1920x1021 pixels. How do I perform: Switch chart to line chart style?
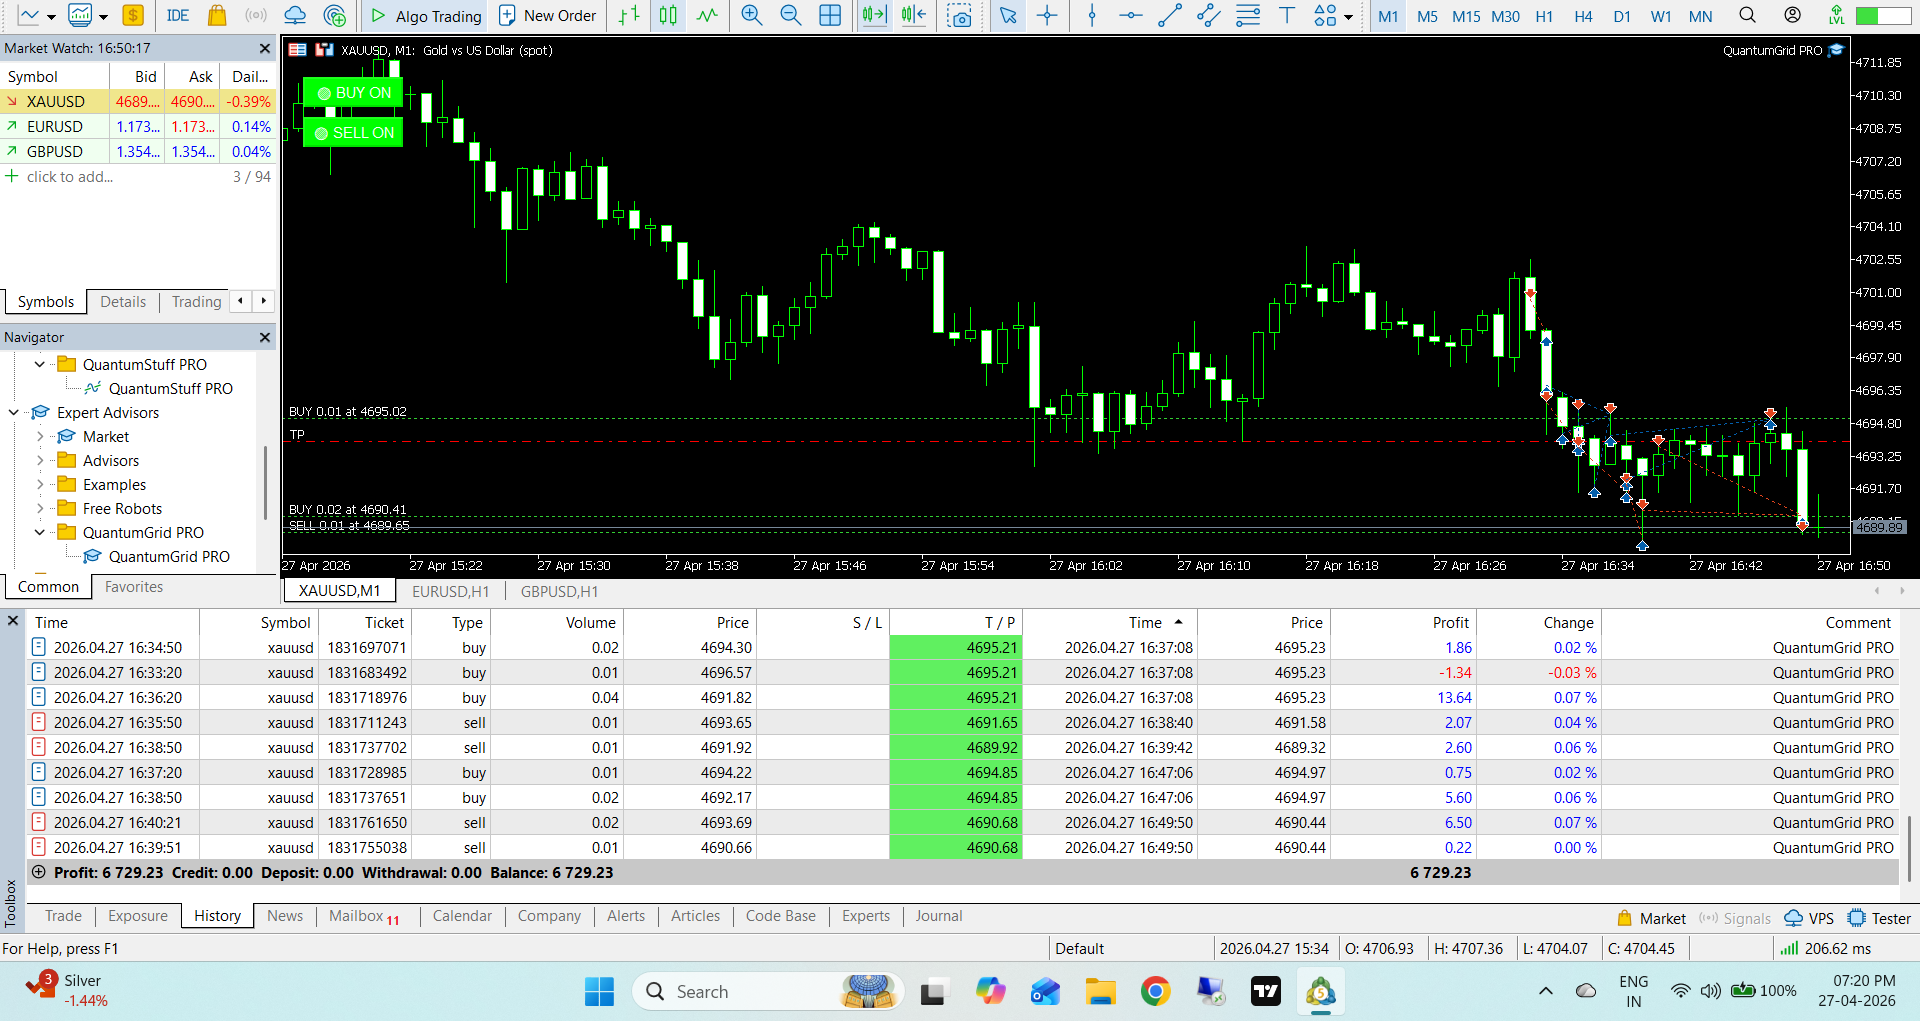tap(707, 15)
